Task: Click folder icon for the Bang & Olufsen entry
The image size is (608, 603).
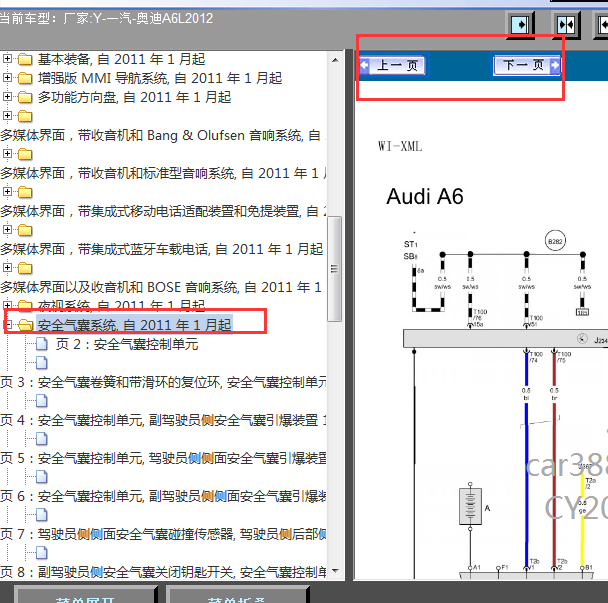Action: (25, 116)
